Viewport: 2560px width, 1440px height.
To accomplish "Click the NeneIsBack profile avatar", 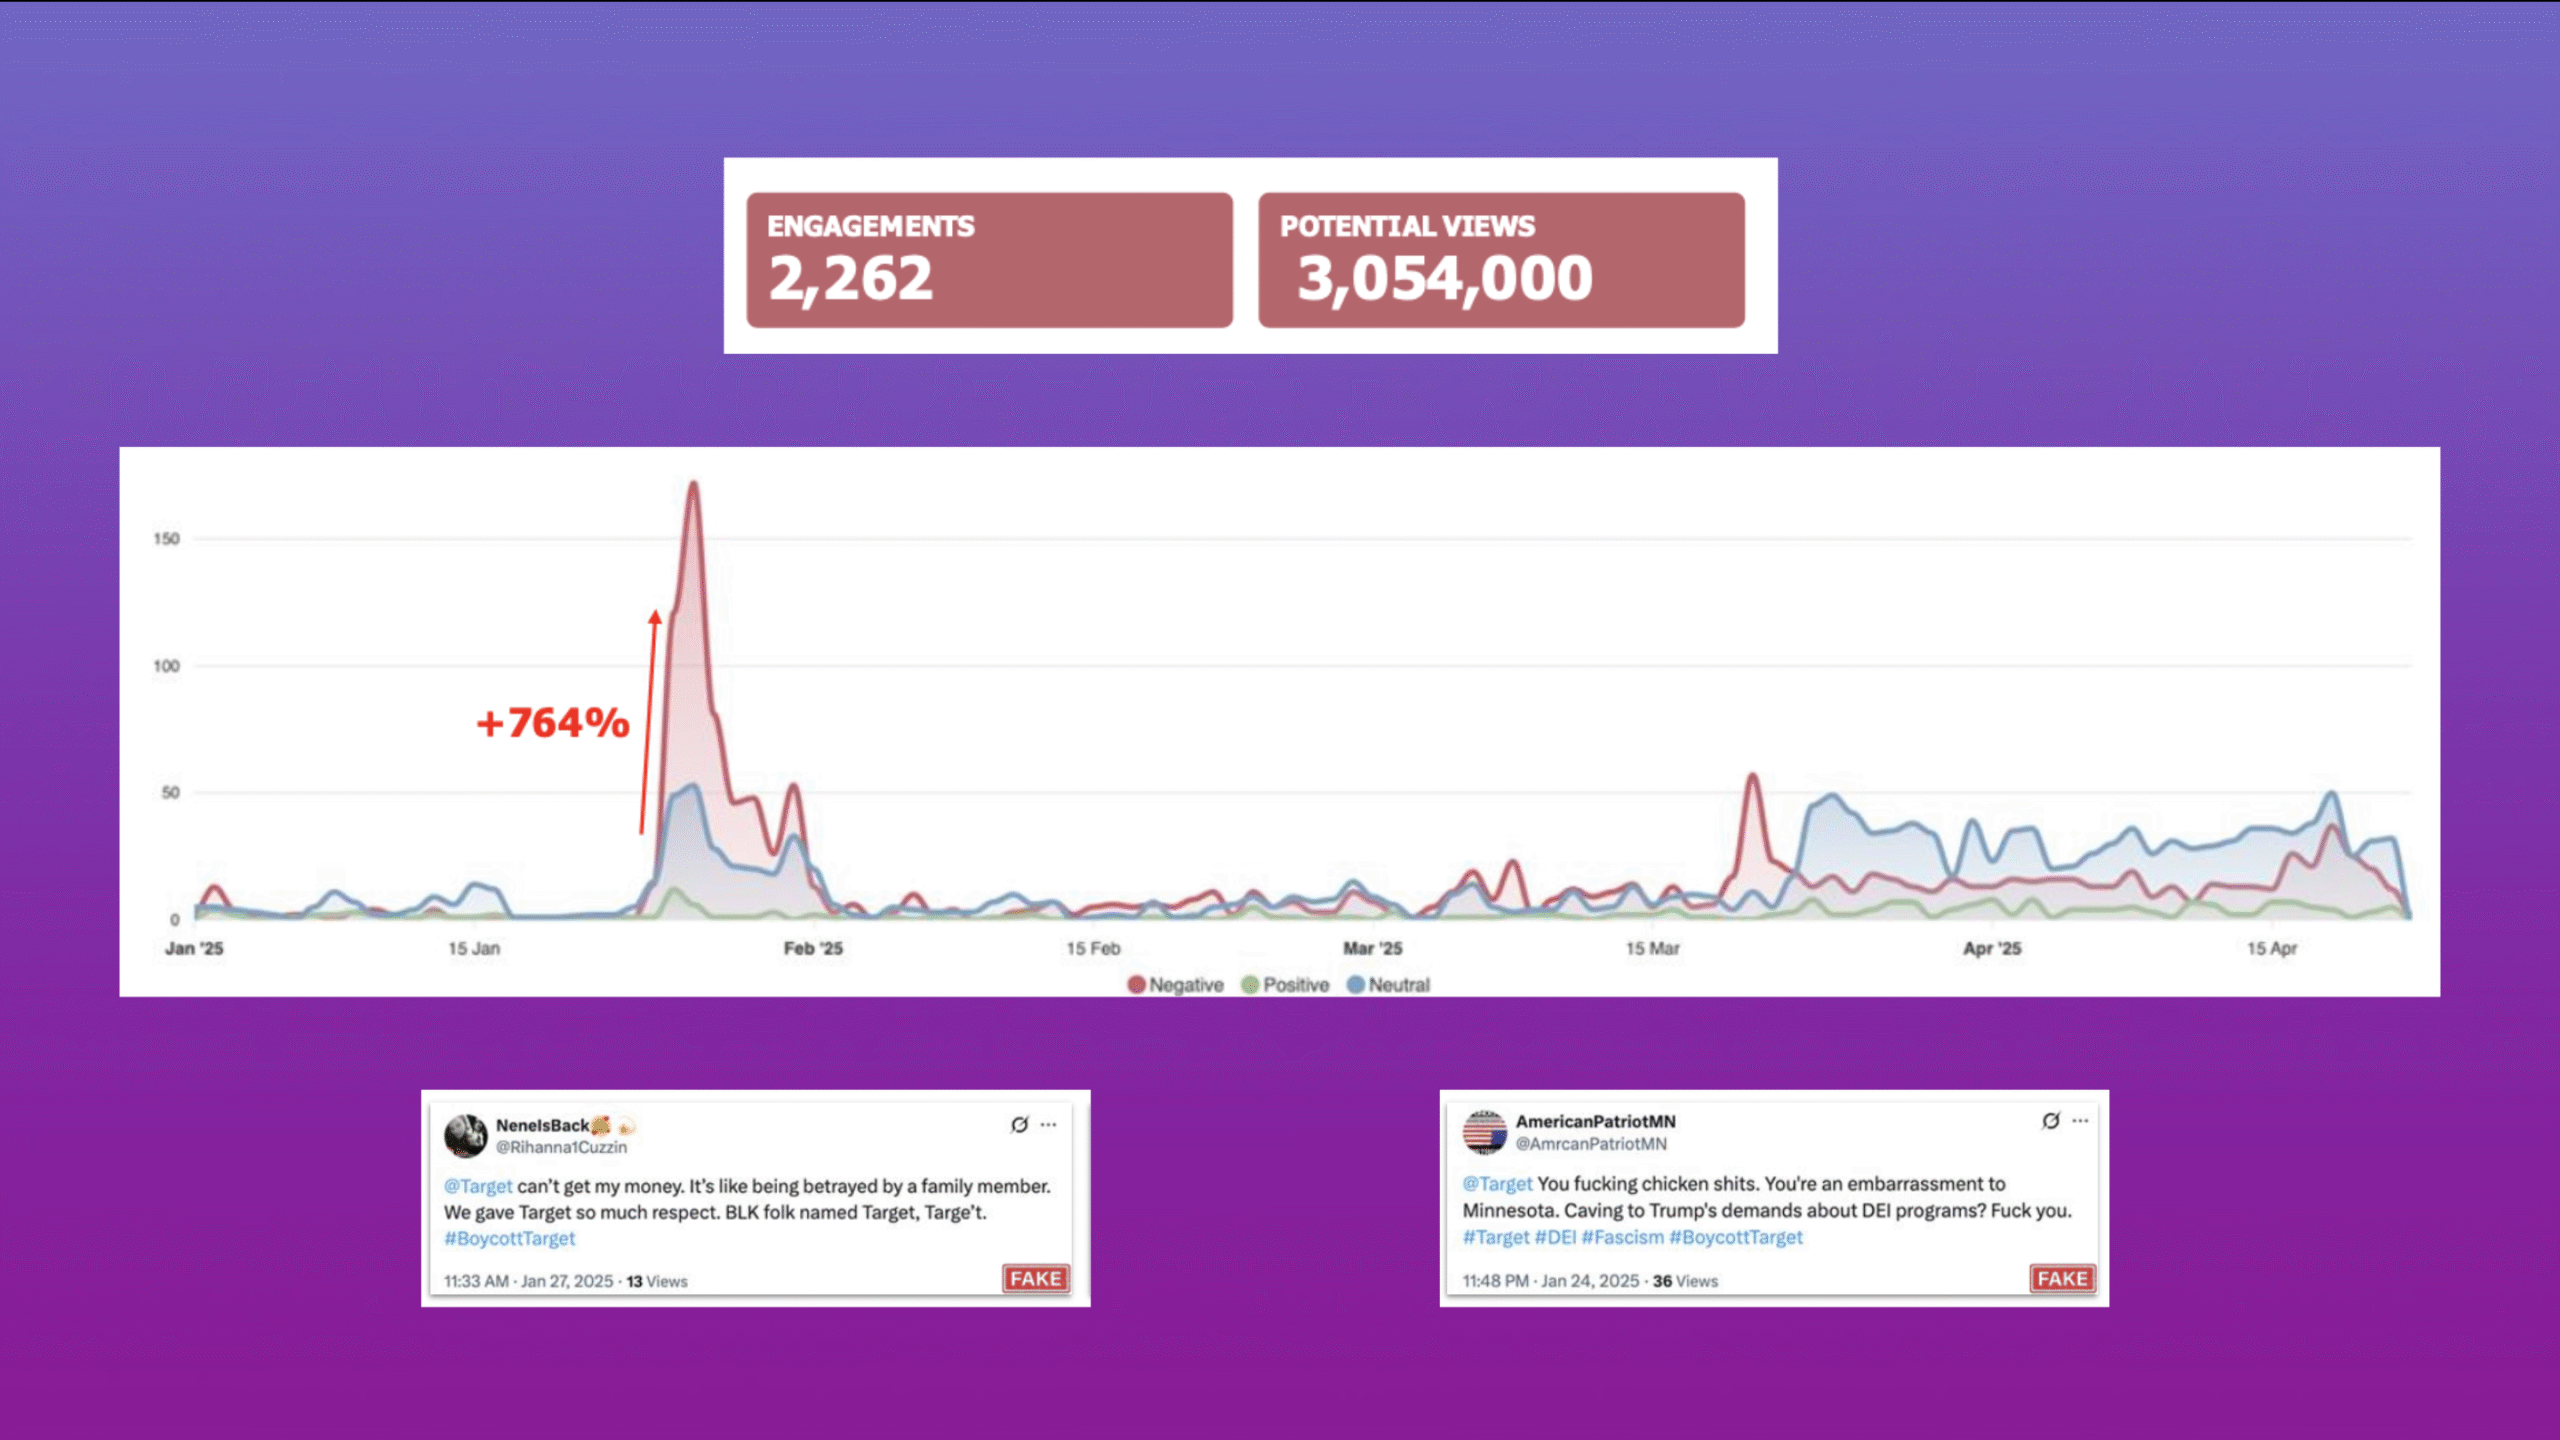I will coord(465,1135).
